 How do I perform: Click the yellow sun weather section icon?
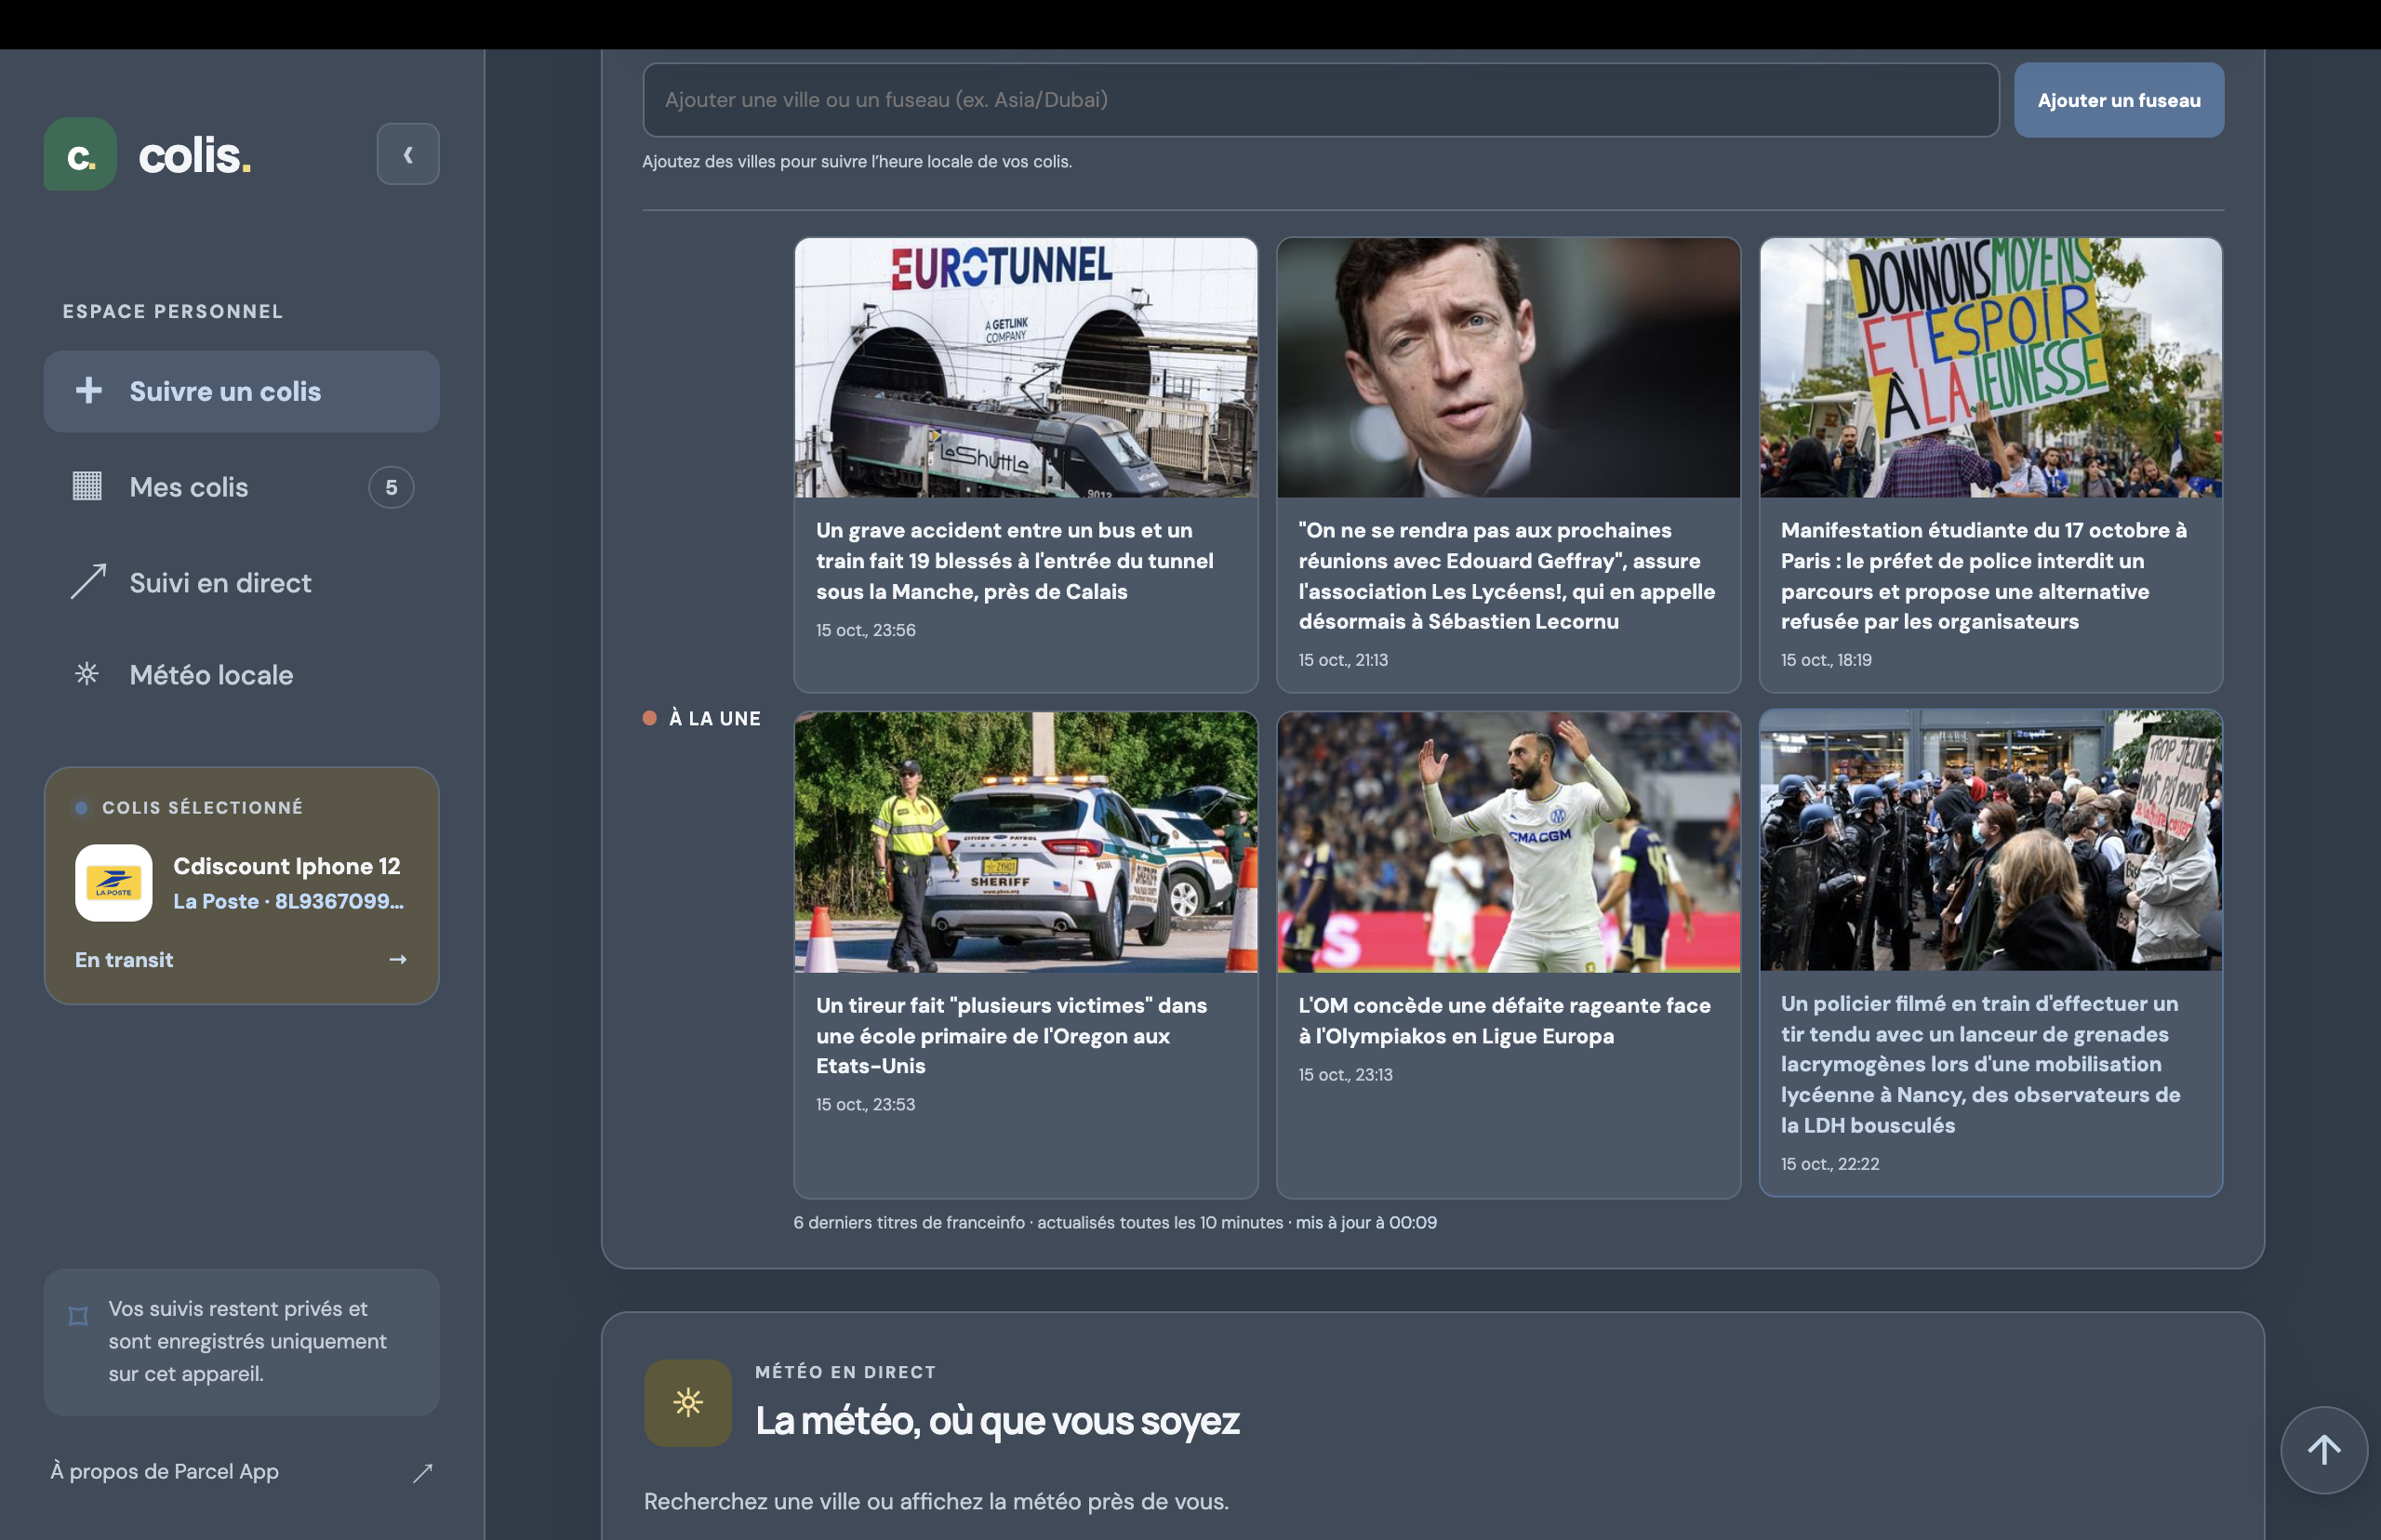[687, 1402]
